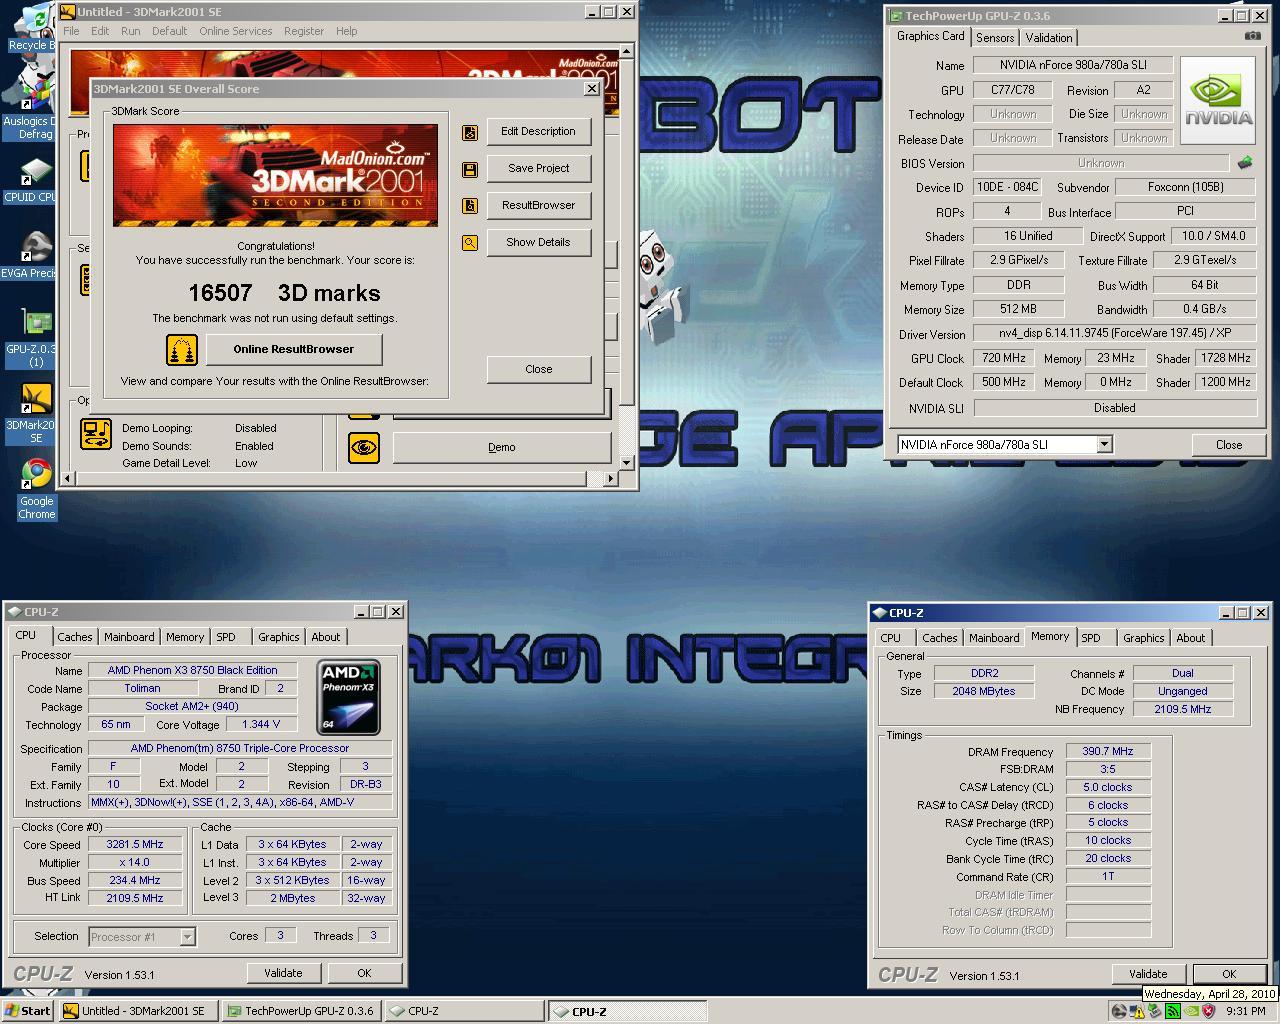
Task: Click the system tray clock showing 9:31 PM
Action: pos(1246,1011)
